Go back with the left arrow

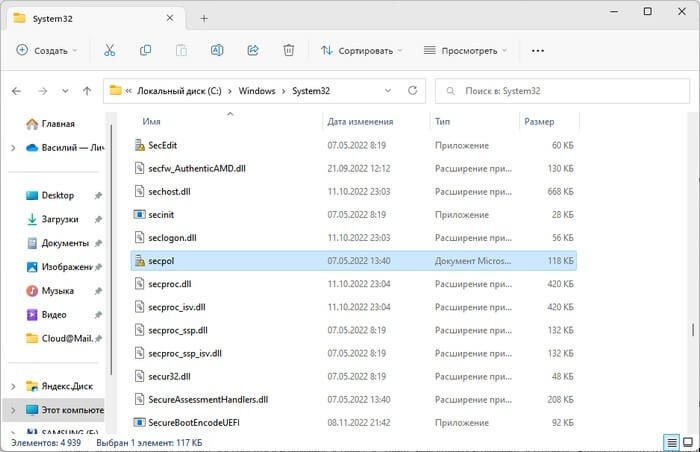pos(17,91)
